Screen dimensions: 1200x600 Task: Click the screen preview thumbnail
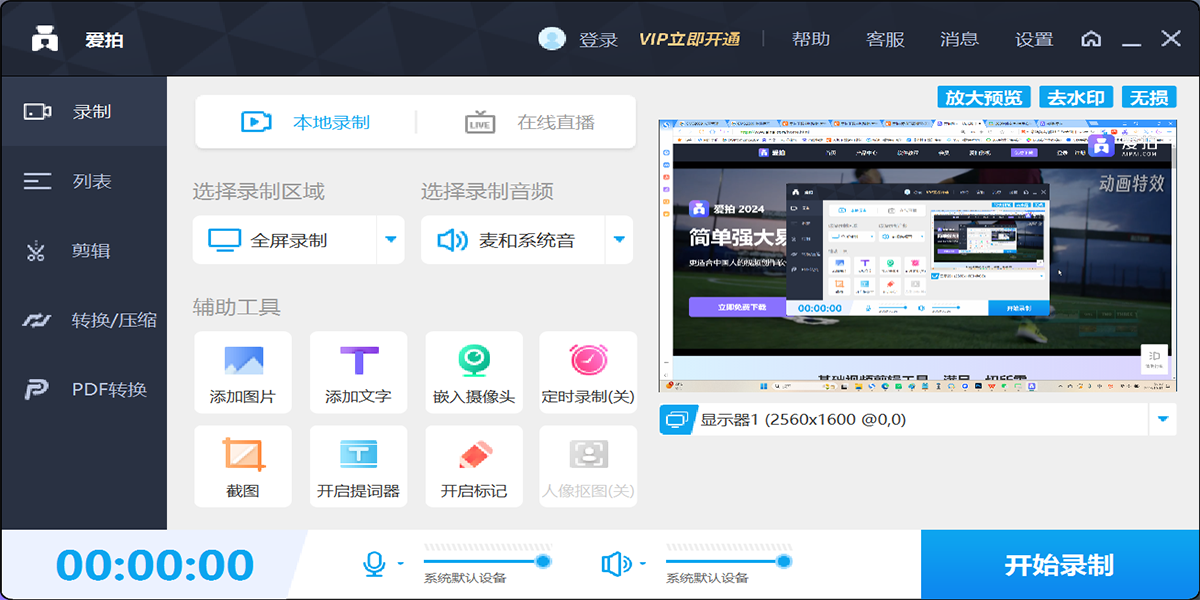pyautogui.click(x=917, y=256)
